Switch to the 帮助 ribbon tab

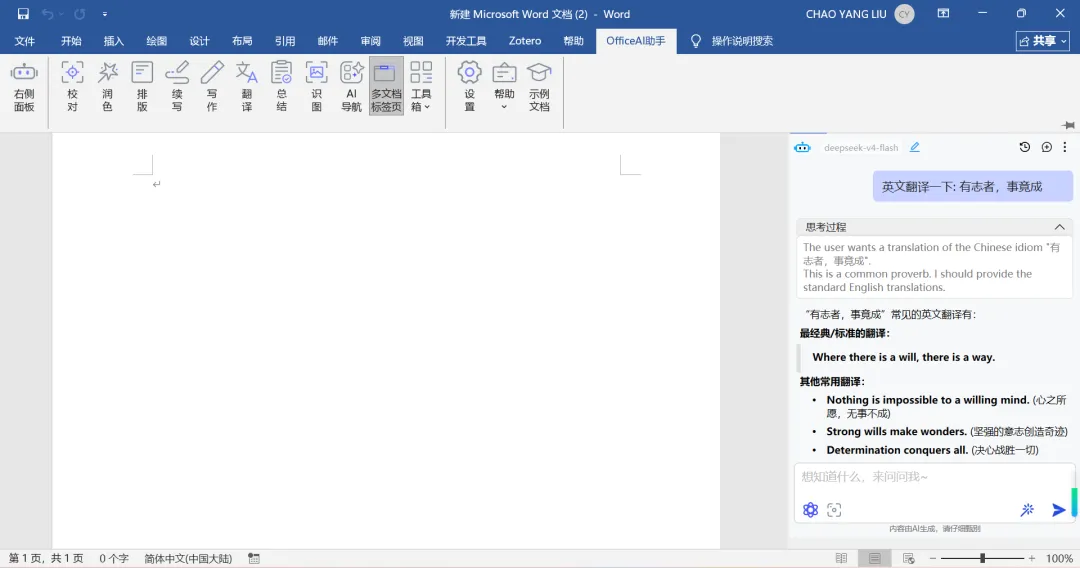[573, 41]
